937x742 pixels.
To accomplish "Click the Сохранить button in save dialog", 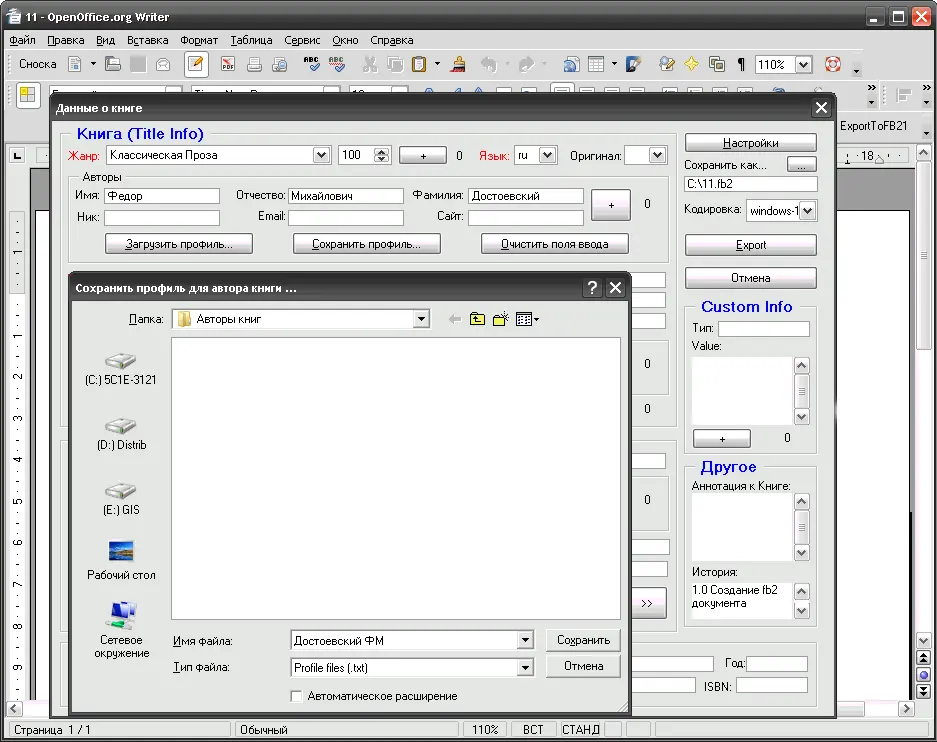I will 583,640.
